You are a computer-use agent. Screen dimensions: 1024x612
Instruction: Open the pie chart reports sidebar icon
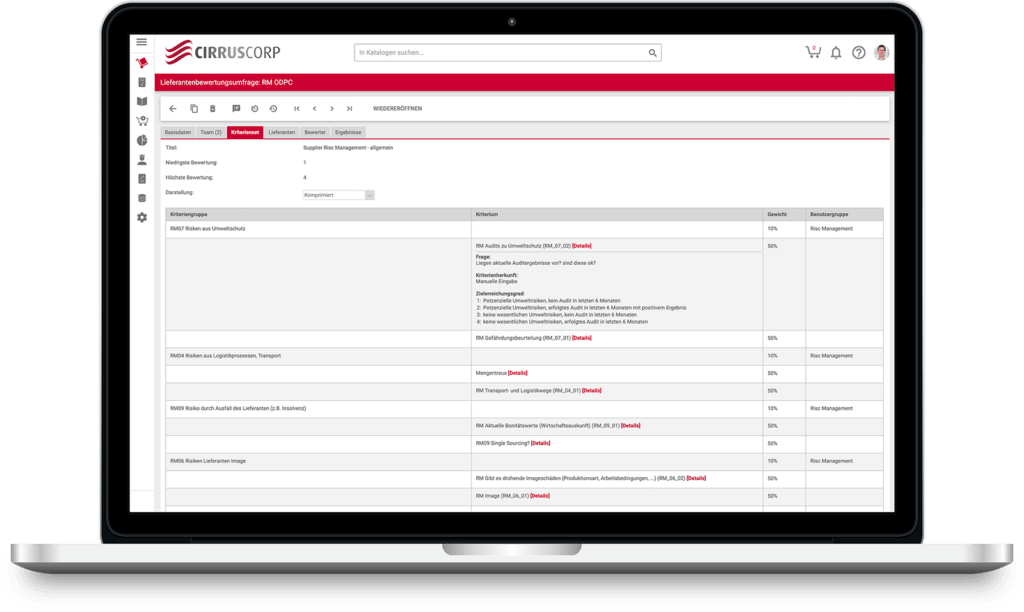coord(141,140)
